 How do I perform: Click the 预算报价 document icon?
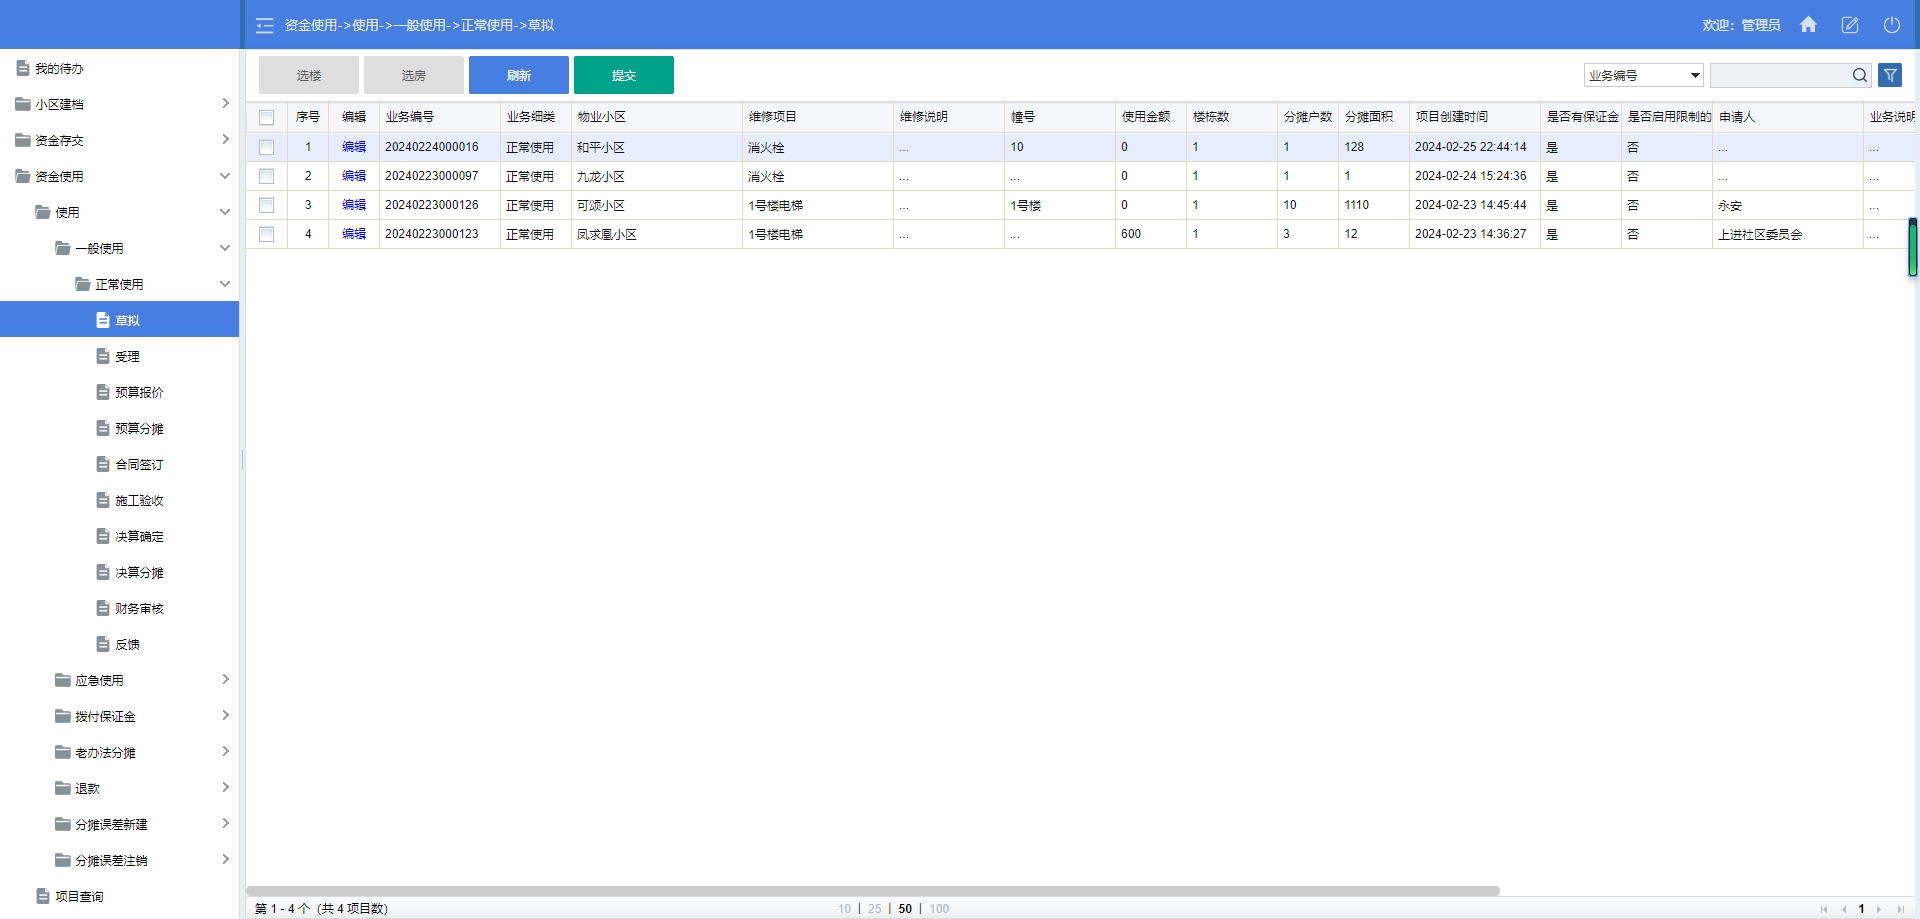pos(103,392)
